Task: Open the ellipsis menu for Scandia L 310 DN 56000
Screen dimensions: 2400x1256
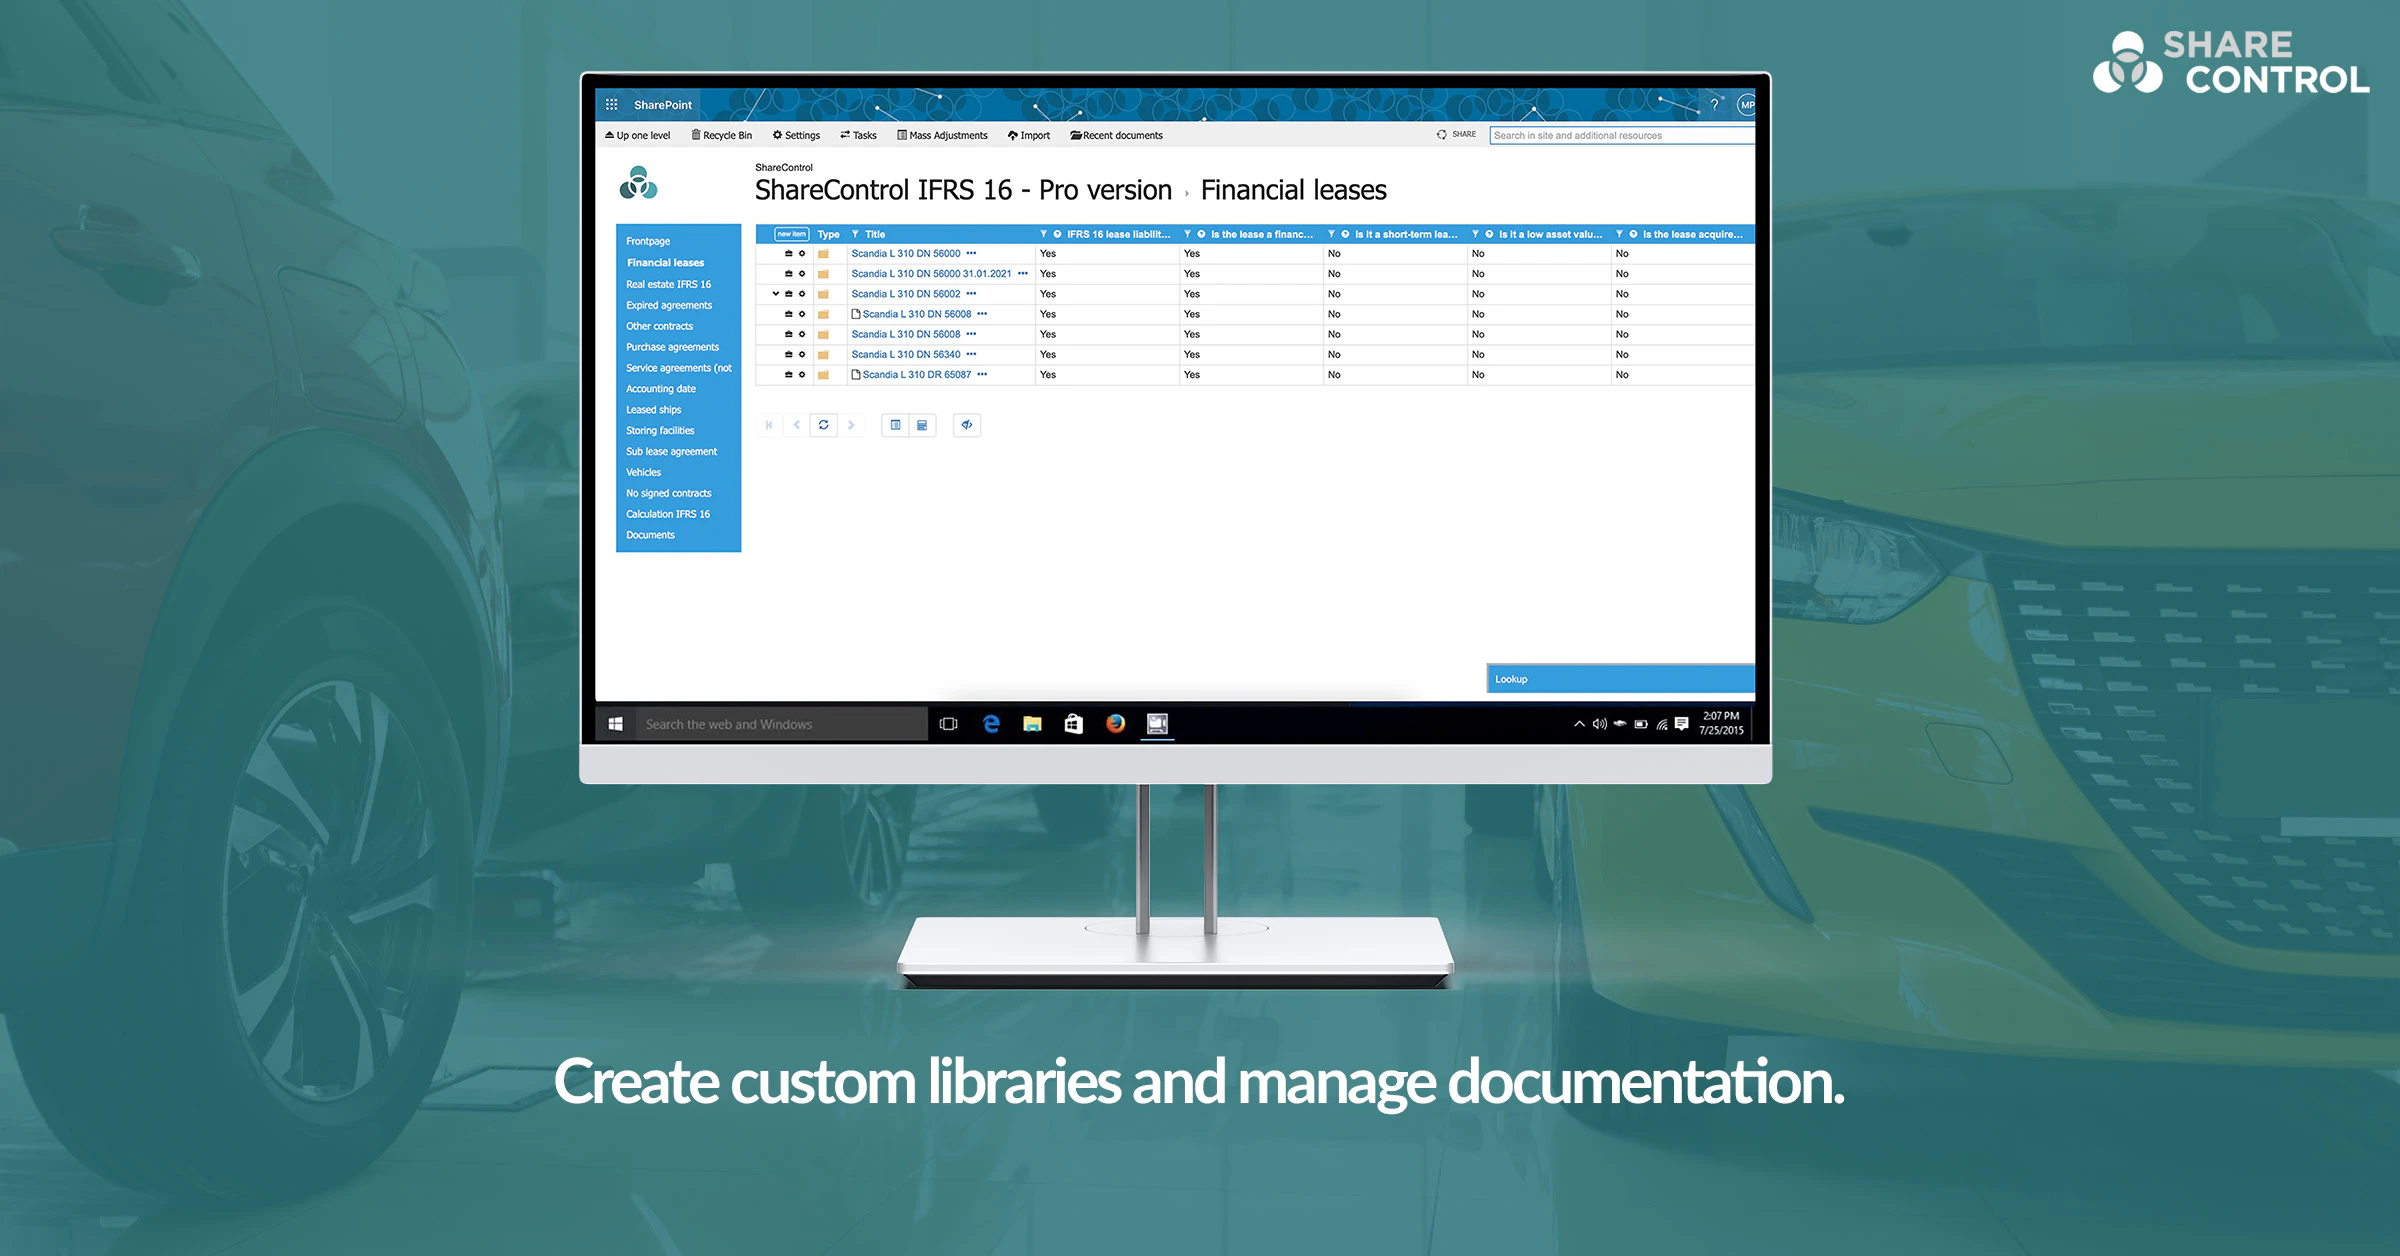Action: point(971,253)
